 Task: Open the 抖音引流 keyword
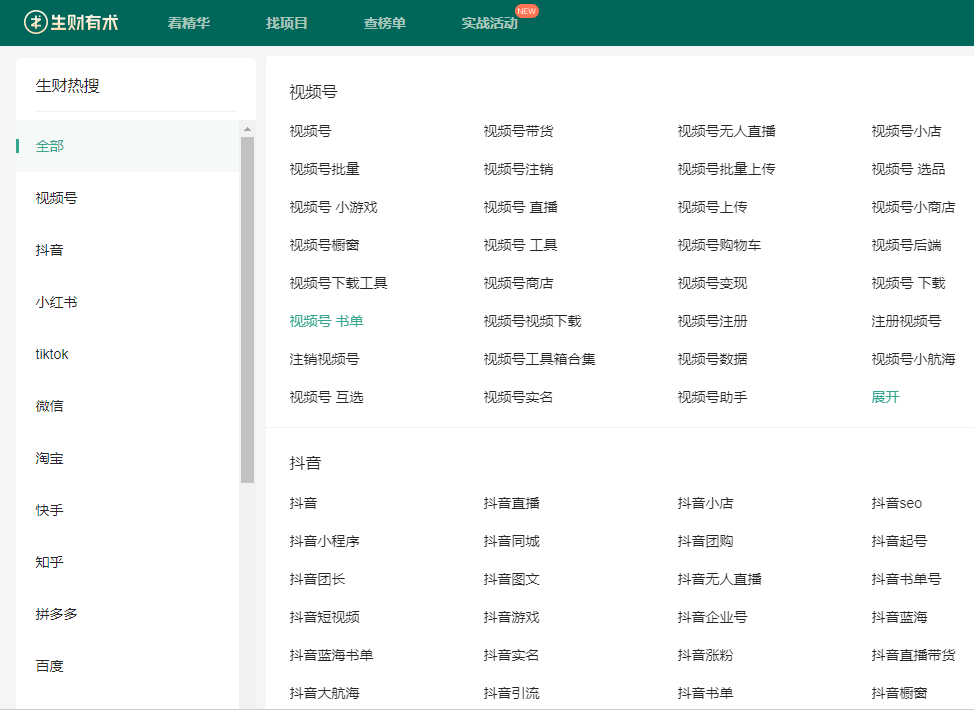[x=512, y=693]
